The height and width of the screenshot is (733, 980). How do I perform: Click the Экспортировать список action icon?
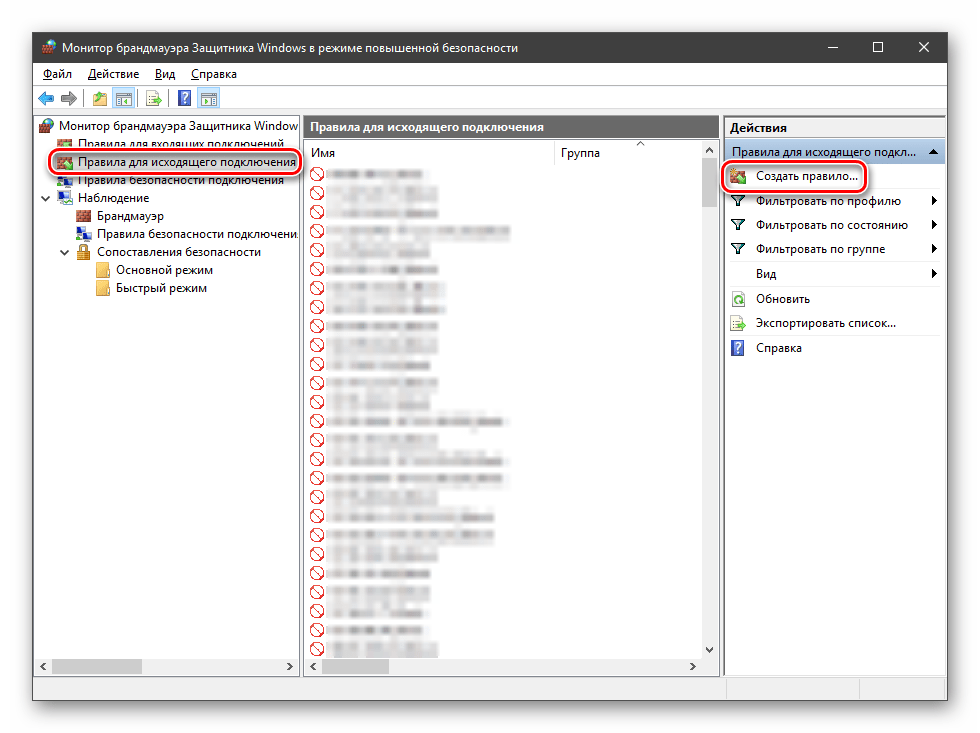[738, 323]
